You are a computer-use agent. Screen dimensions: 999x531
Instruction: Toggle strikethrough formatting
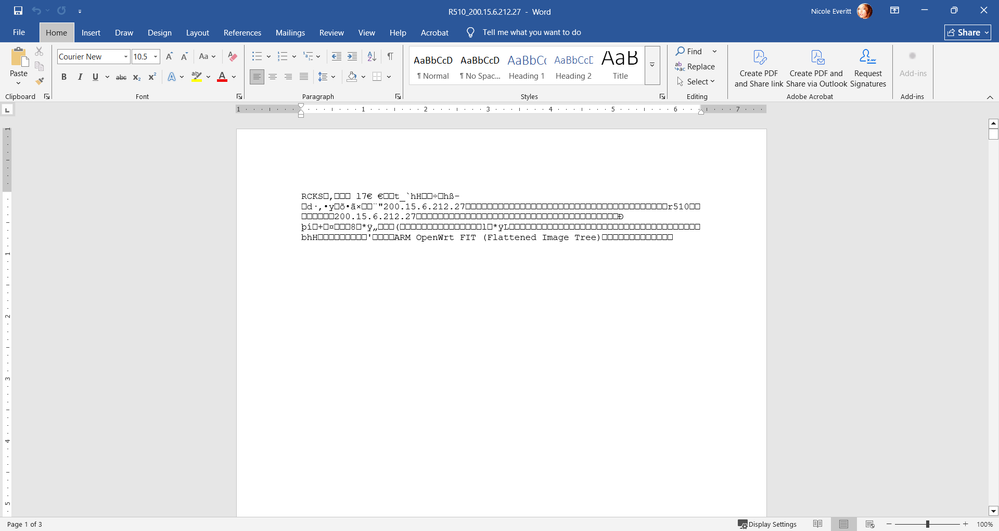[x=121, y=77]
